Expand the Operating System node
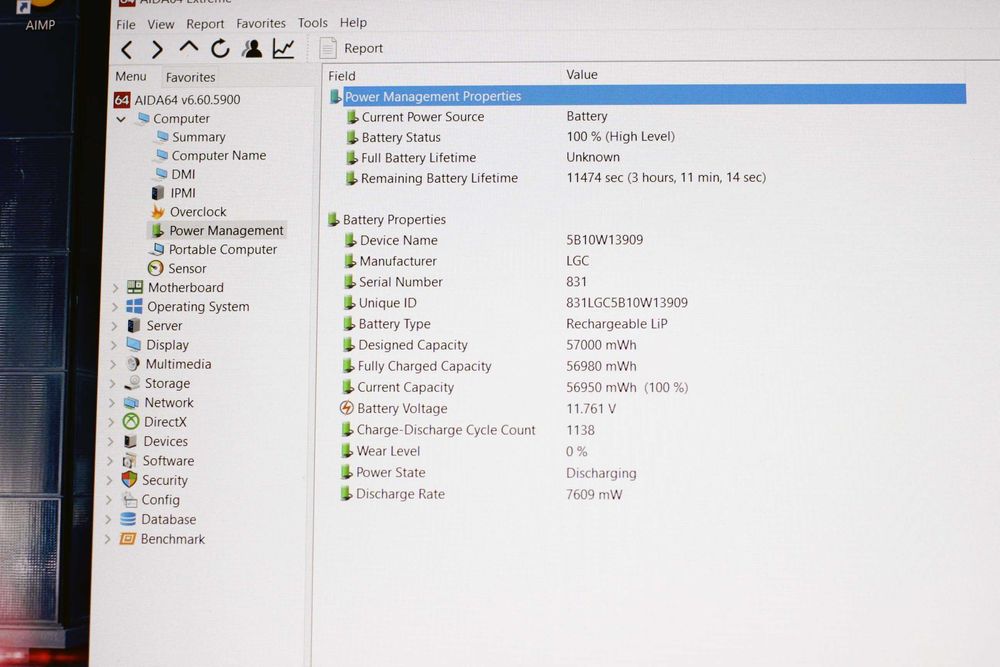The width and height of the screenshot is (1000, 667). [x=114, y=307]
